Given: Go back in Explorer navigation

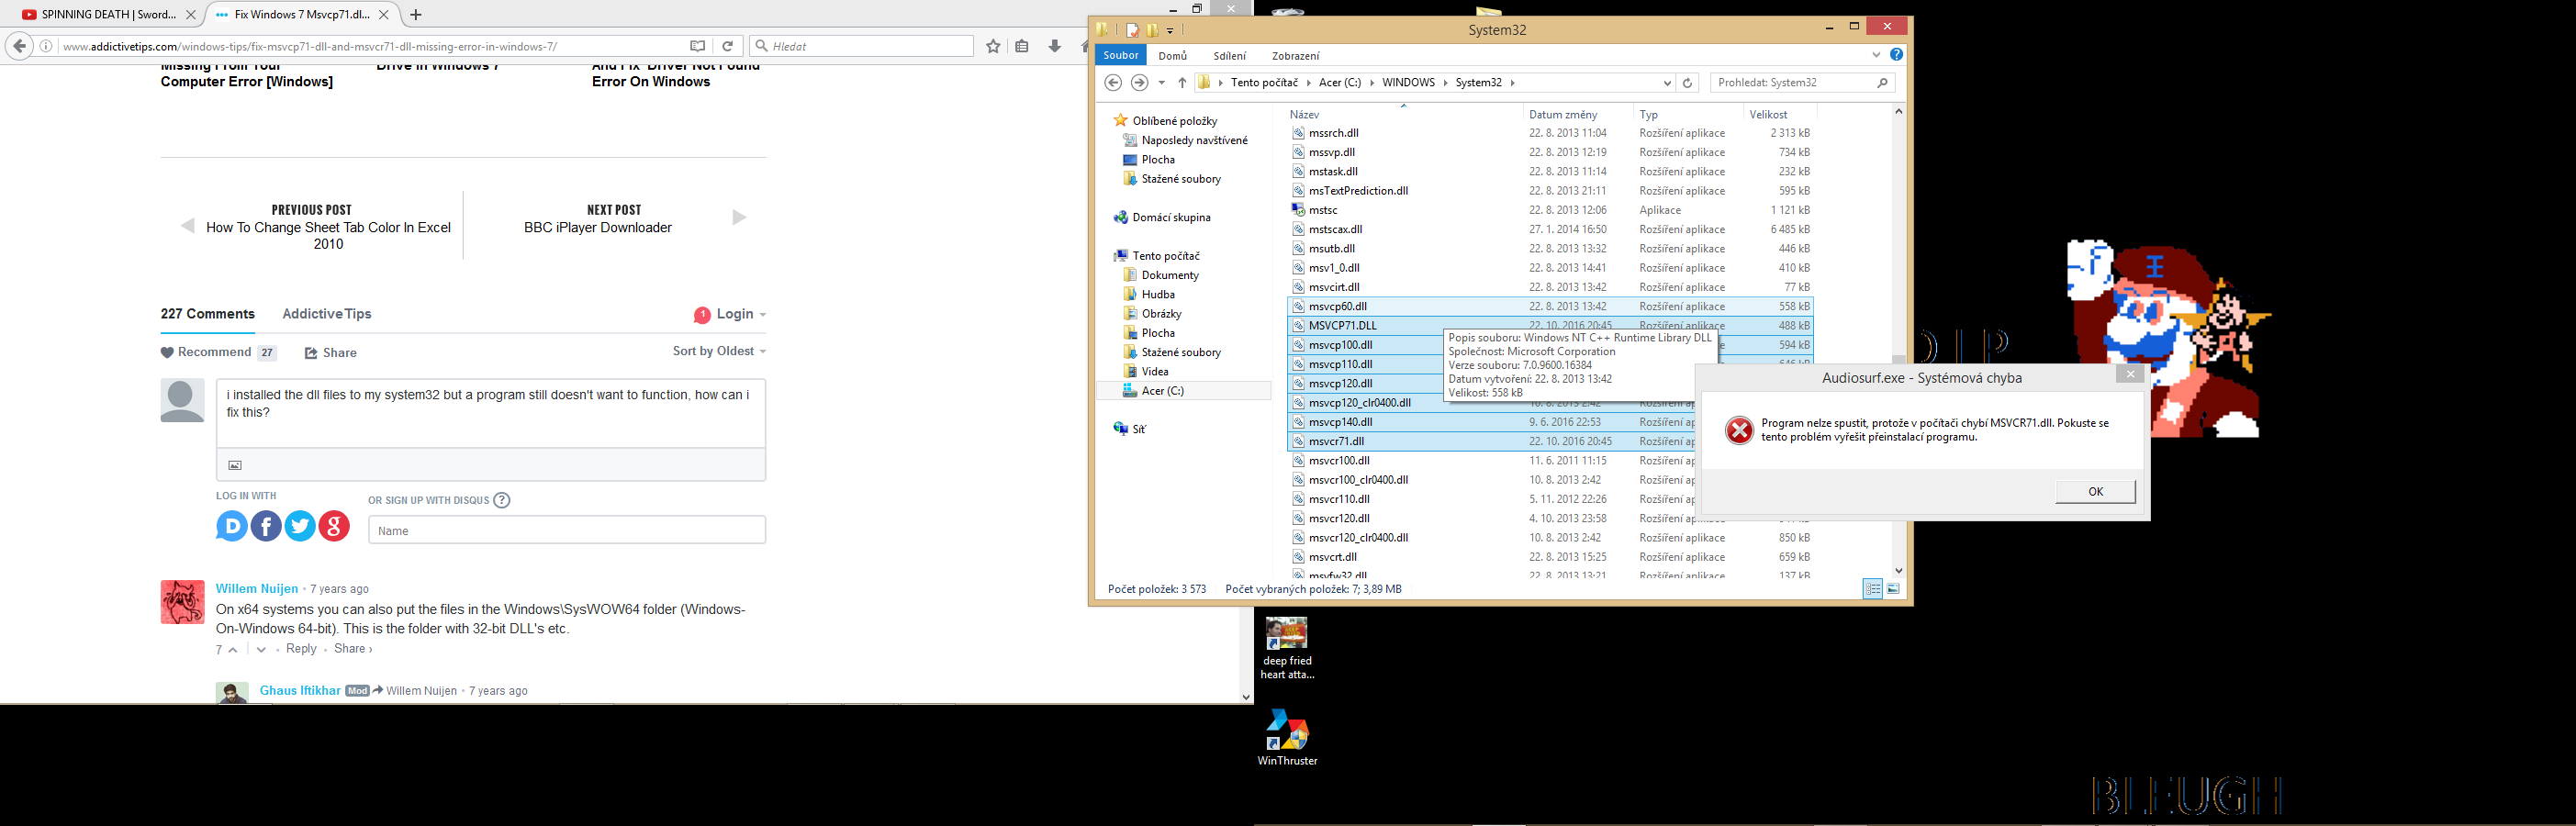Looking at the screenshot, I should [1113, 83].
